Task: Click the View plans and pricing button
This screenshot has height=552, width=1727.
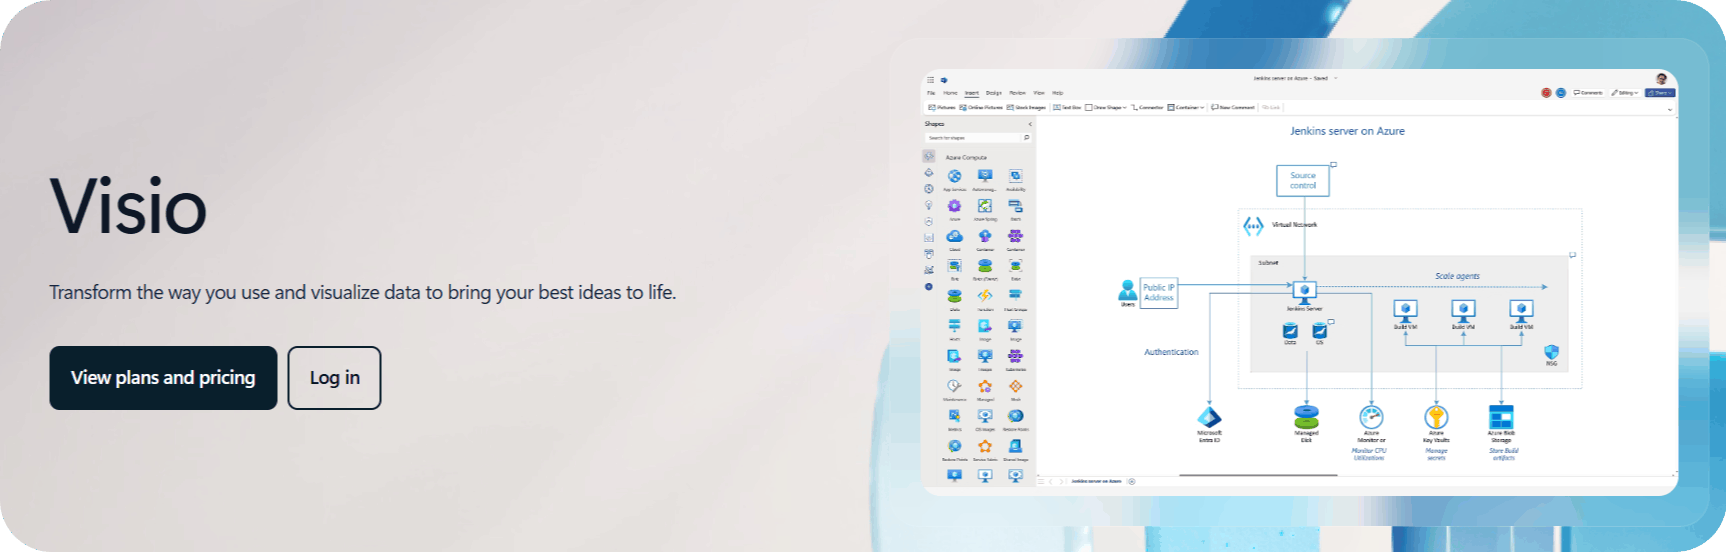Action: (163, 378)
